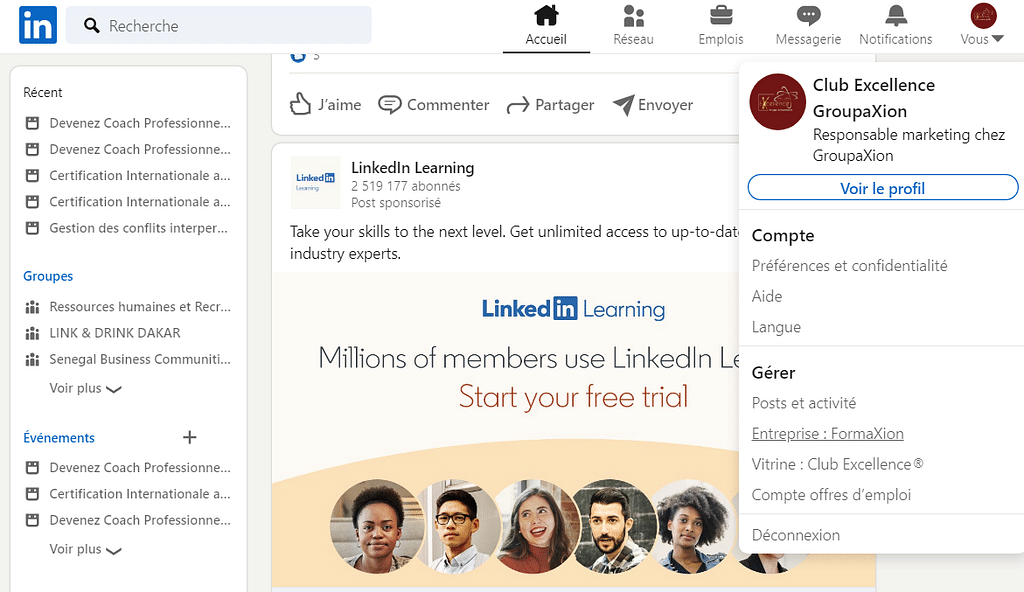Click the Partager share arrow icon

point(517,105)
